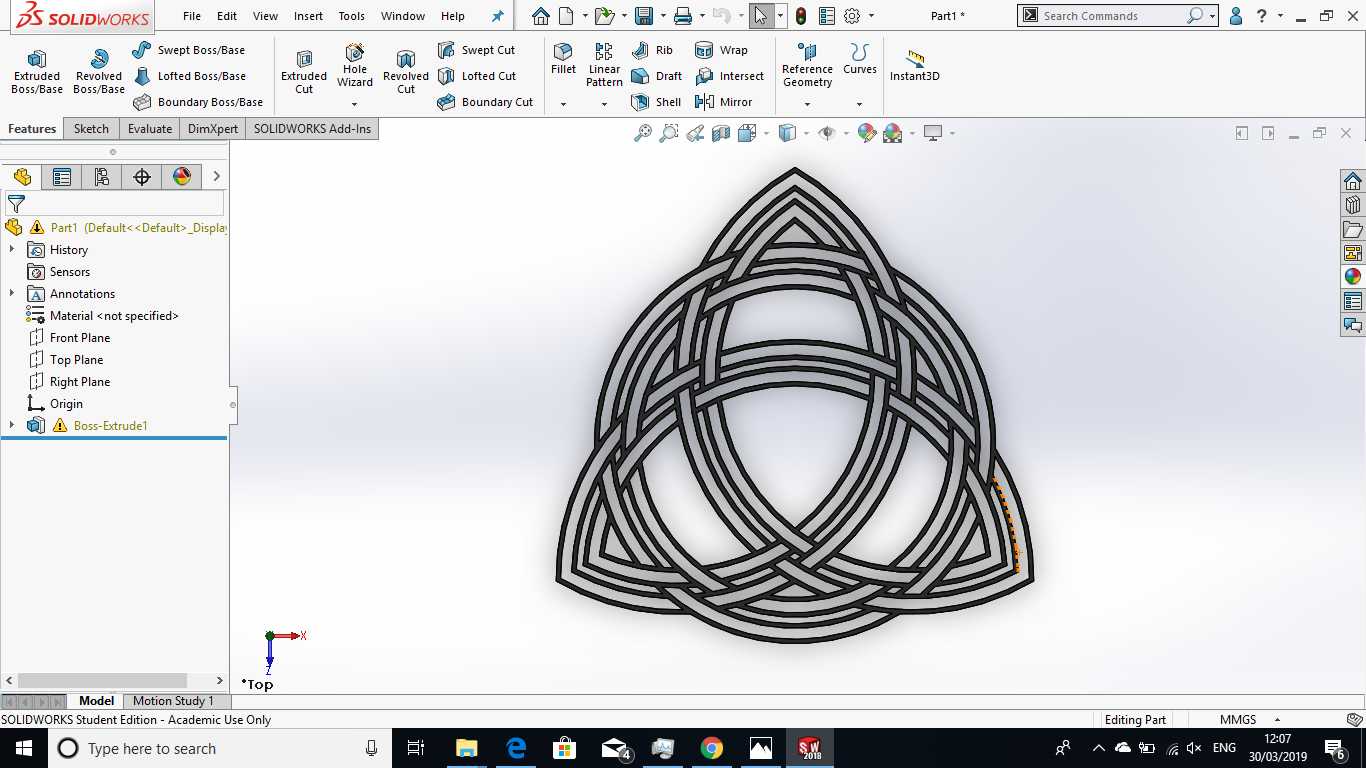Activate the Boundary Cut tool

coord(485,102)
